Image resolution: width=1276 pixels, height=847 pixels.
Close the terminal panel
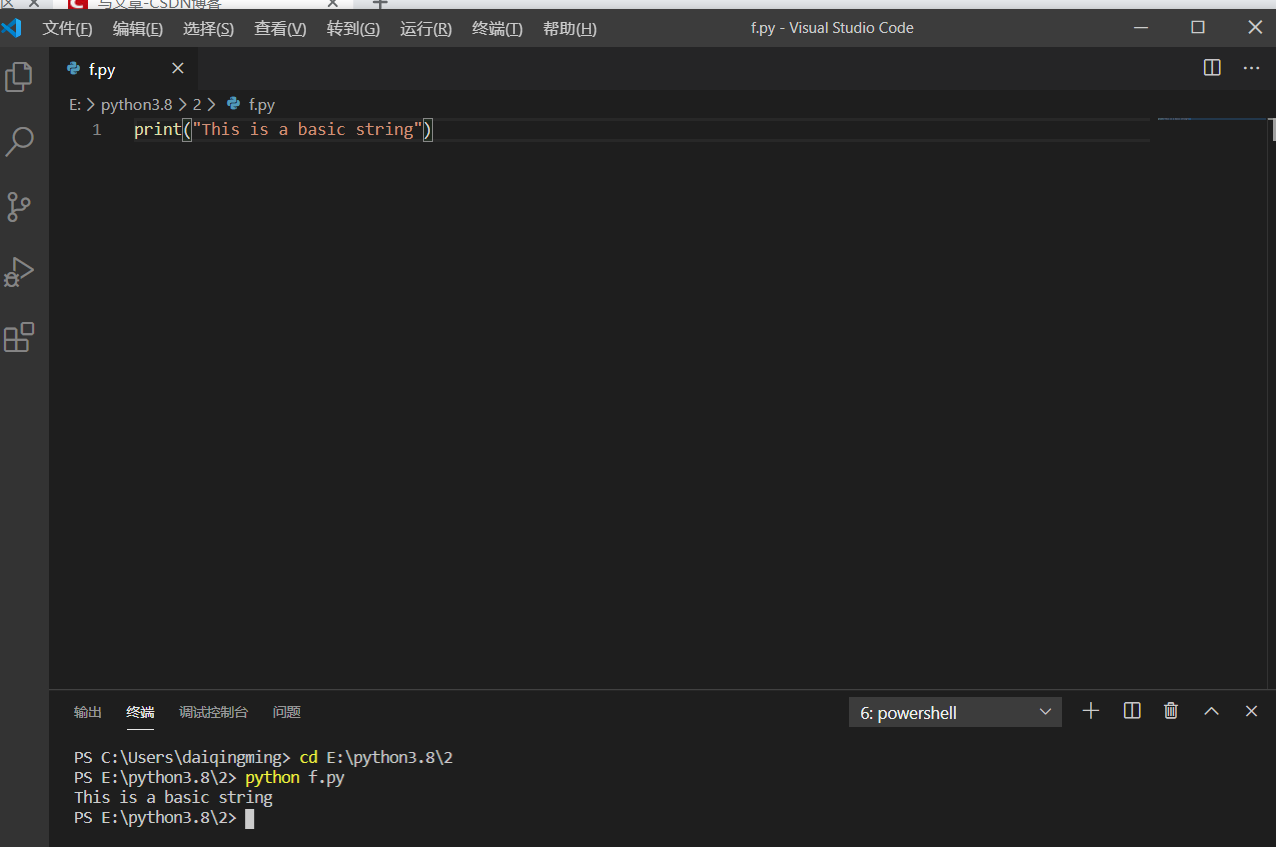pos(1251,711)
